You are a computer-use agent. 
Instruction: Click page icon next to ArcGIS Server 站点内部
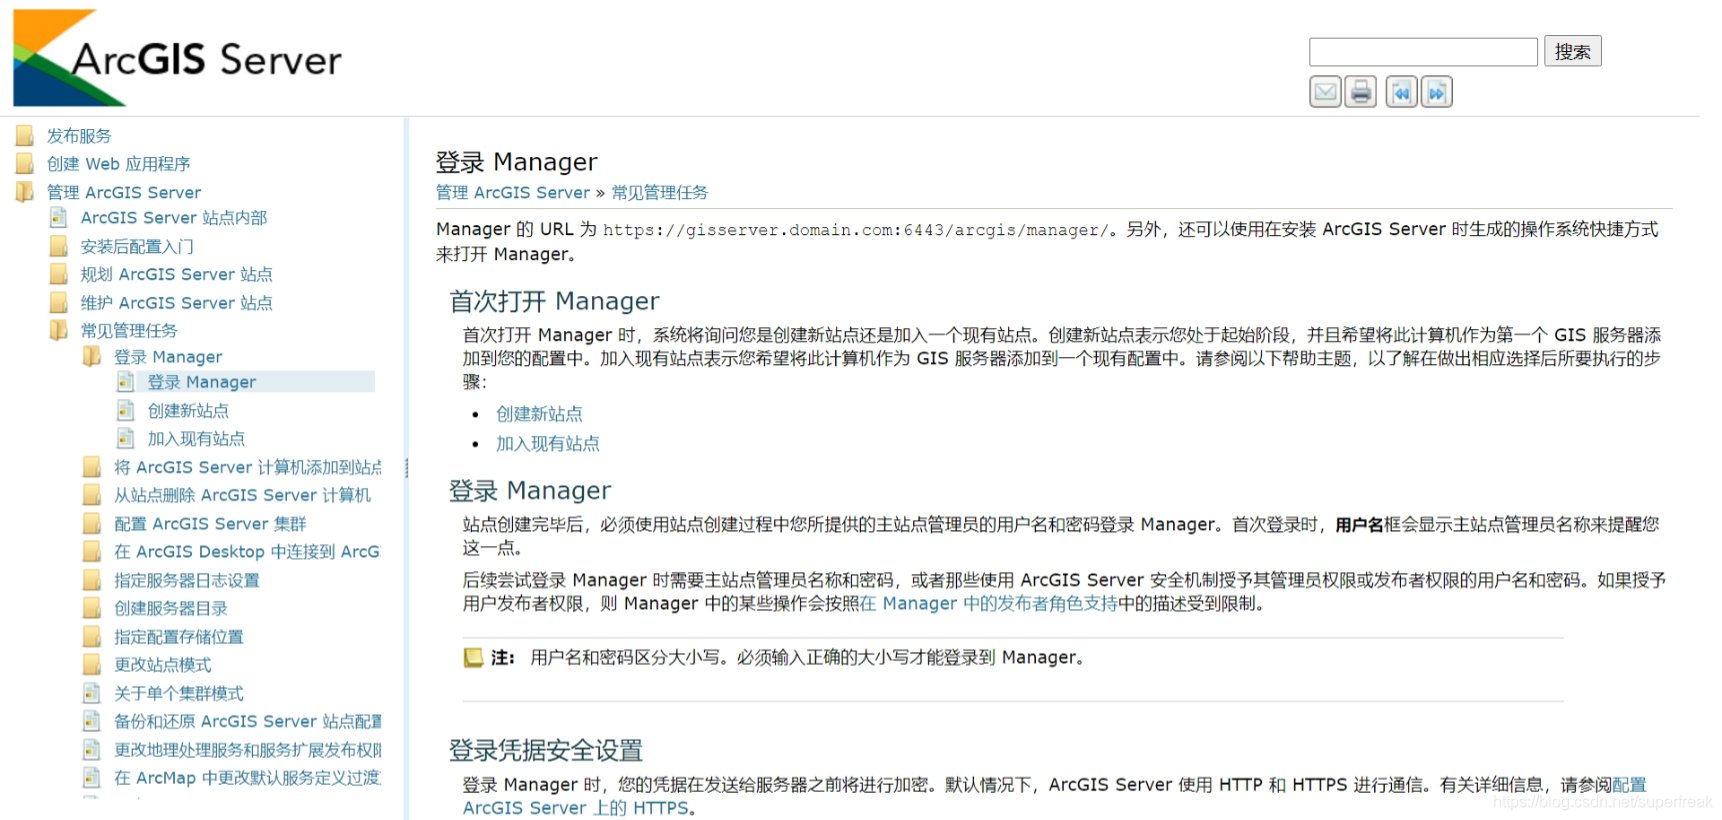coord(59,217)
